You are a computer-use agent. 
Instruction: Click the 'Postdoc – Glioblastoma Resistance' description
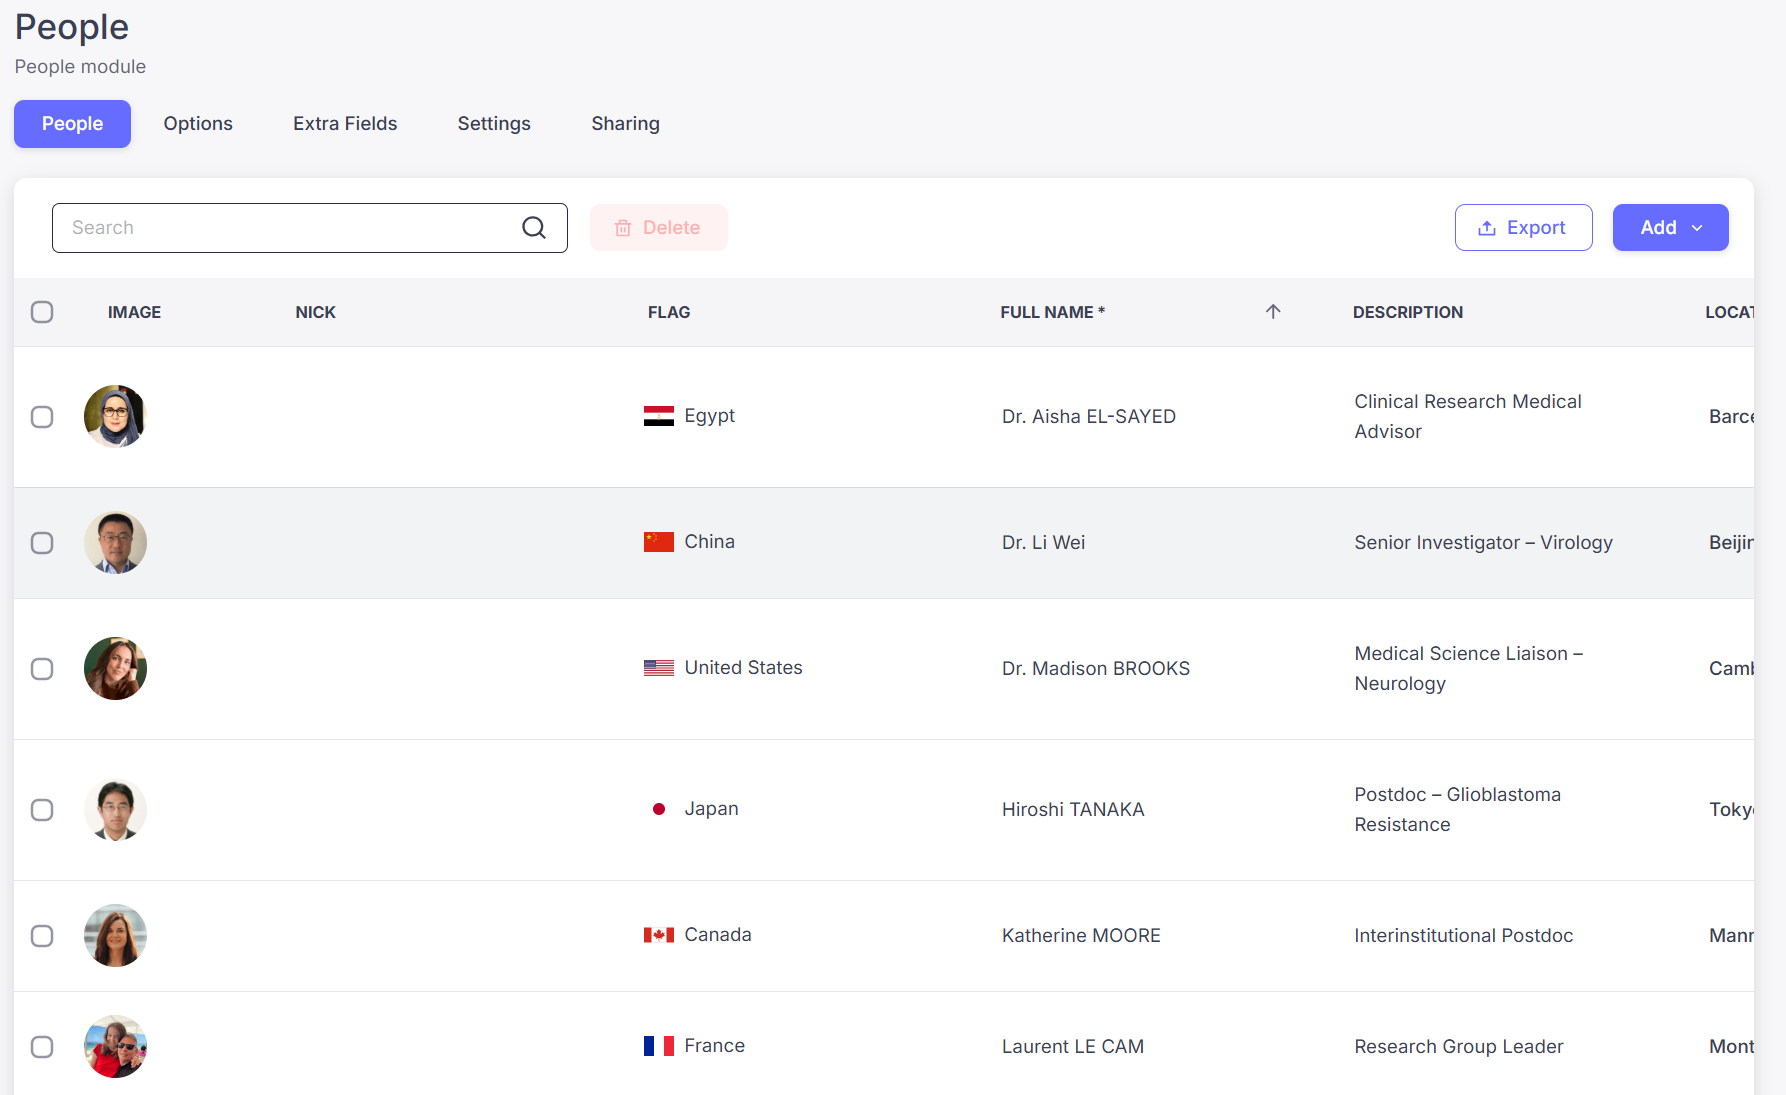[x=1457, y=810]
